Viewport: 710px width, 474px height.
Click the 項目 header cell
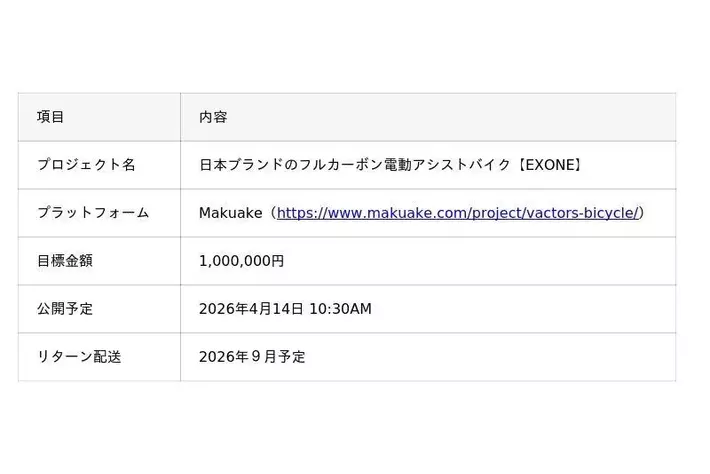pos(51,117)
